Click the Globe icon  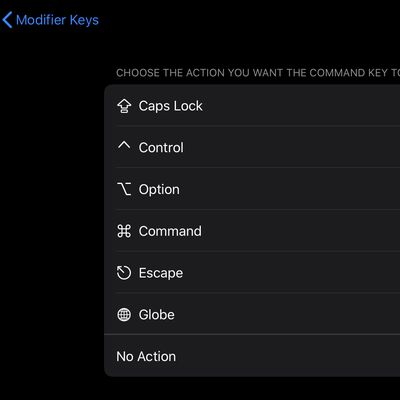coord(124,315)
